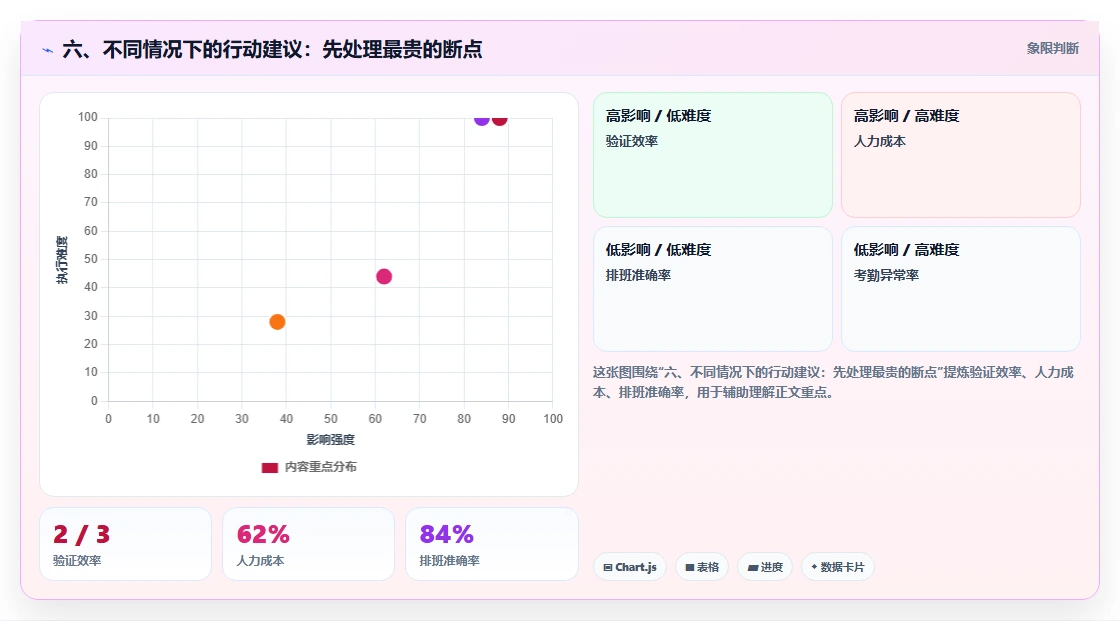Click 人力成本 text in pink quadrant card
The image size is (1120, 621).
[x=879, y=141]
